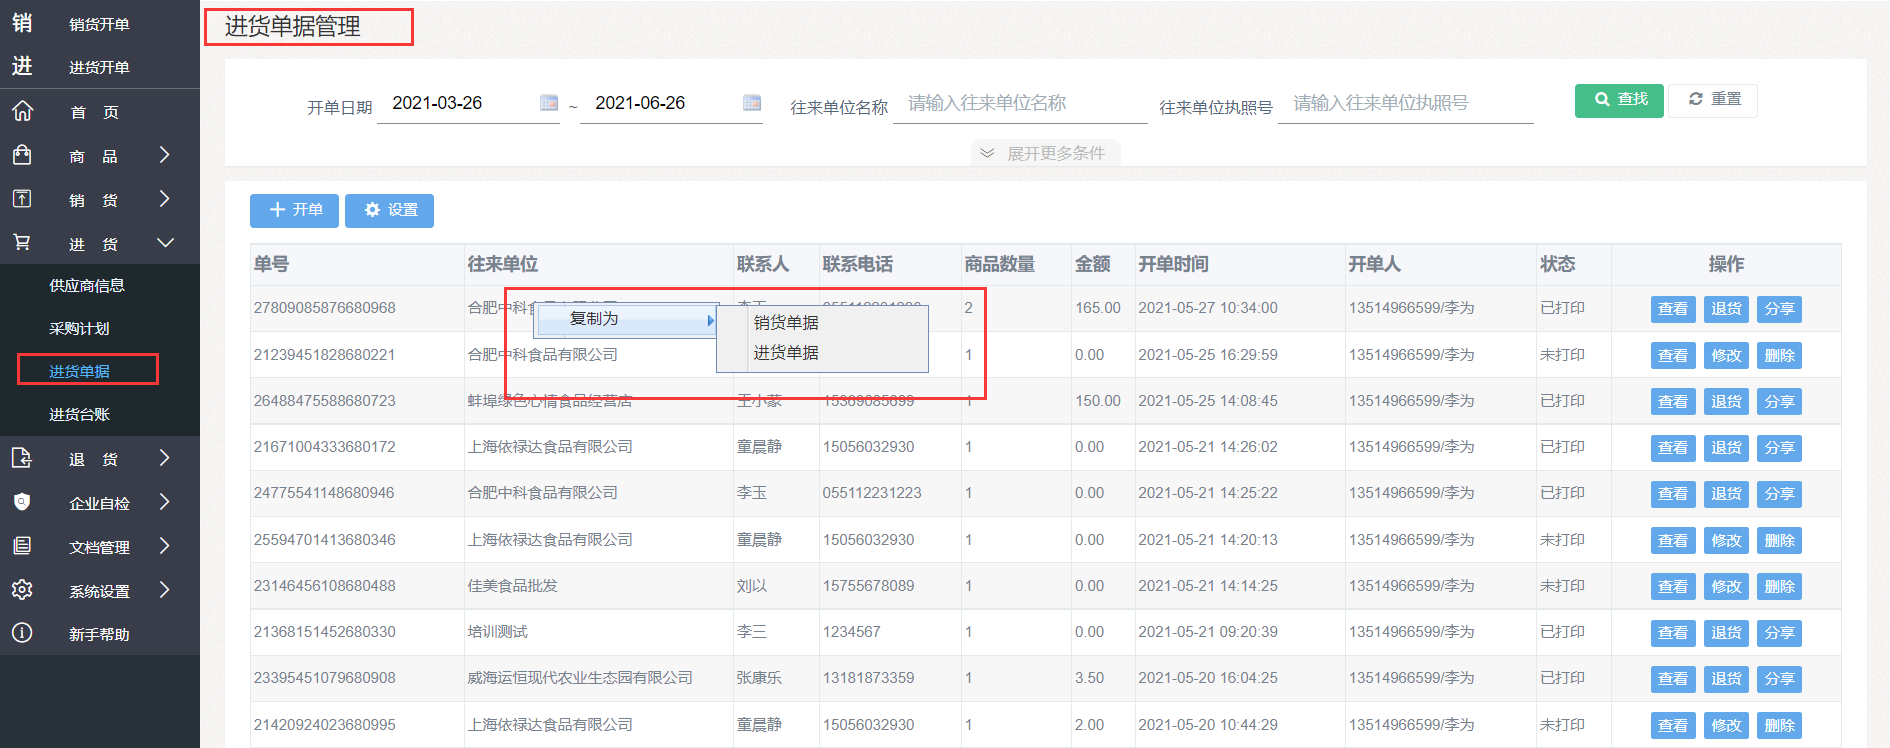Viewport: 1890px width, 748px height.
Task: Click 删除 for order 23146456108680488
Action: (1779, 586)
